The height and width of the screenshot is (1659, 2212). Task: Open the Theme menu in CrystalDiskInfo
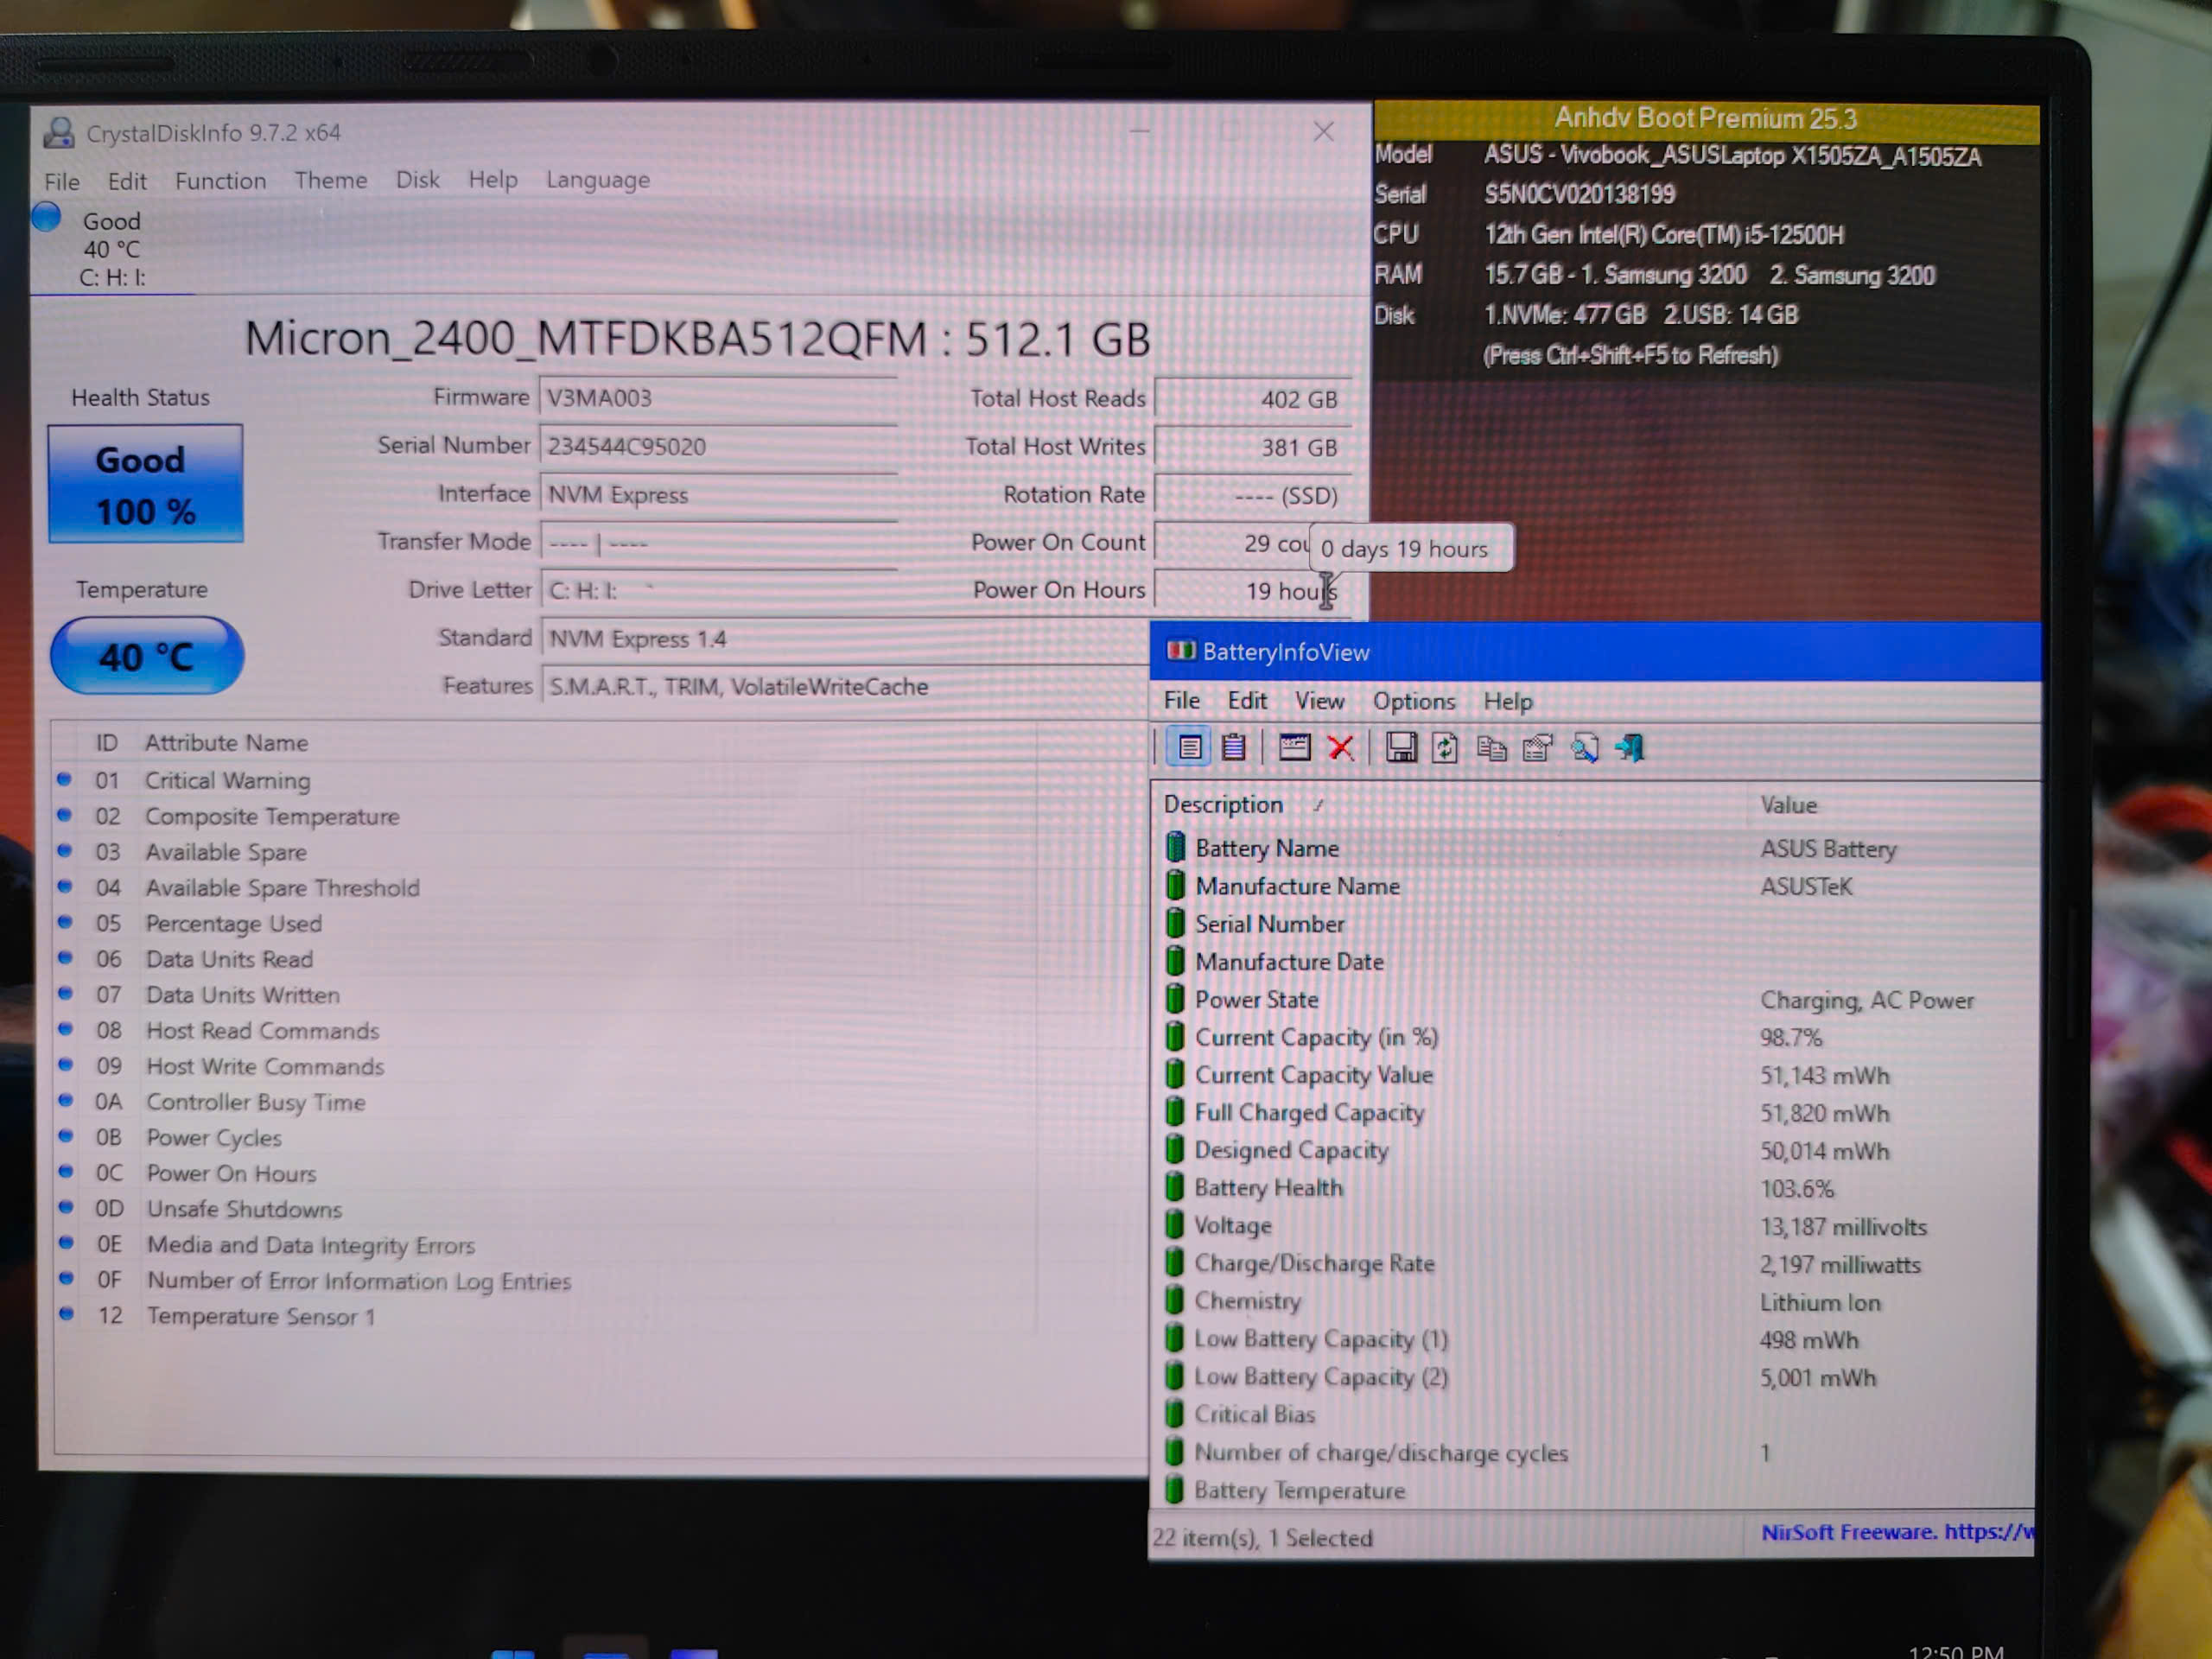pos(330,180)
